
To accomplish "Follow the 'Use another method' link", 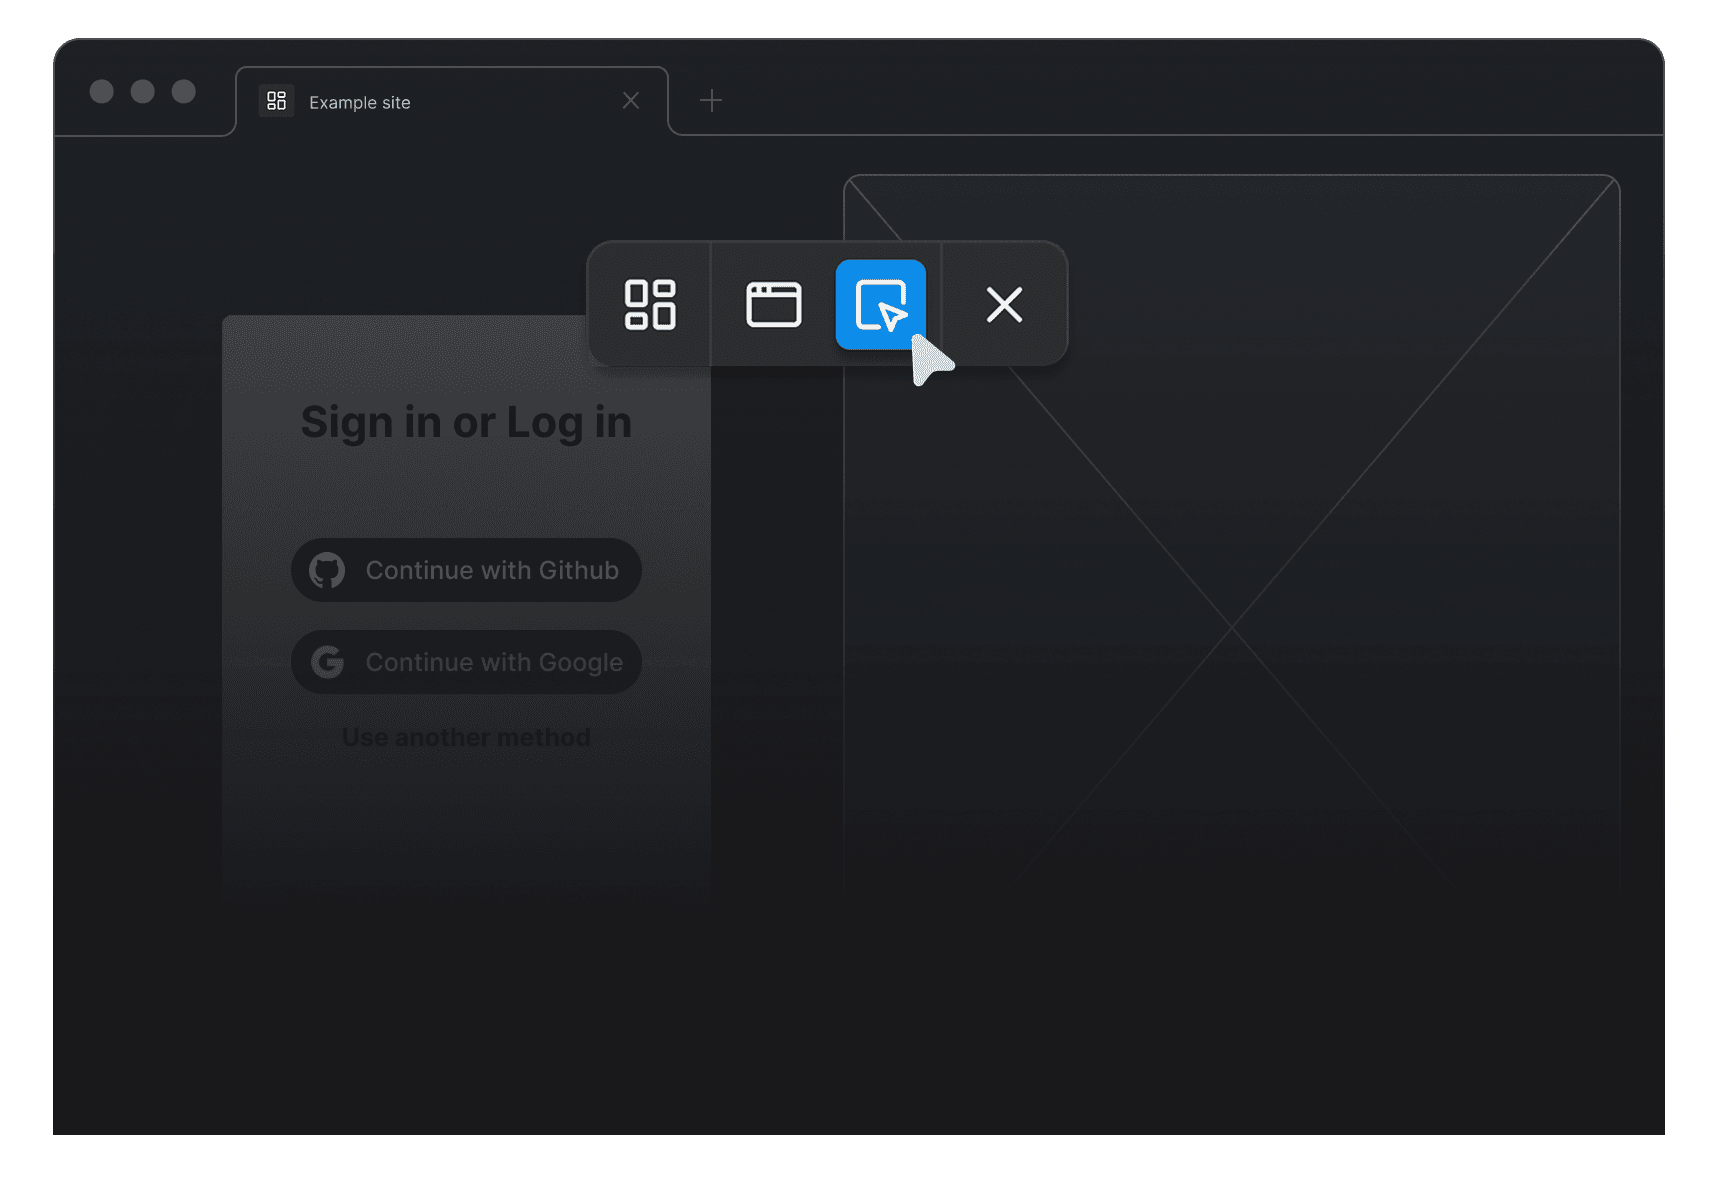I will click(466, 737).
